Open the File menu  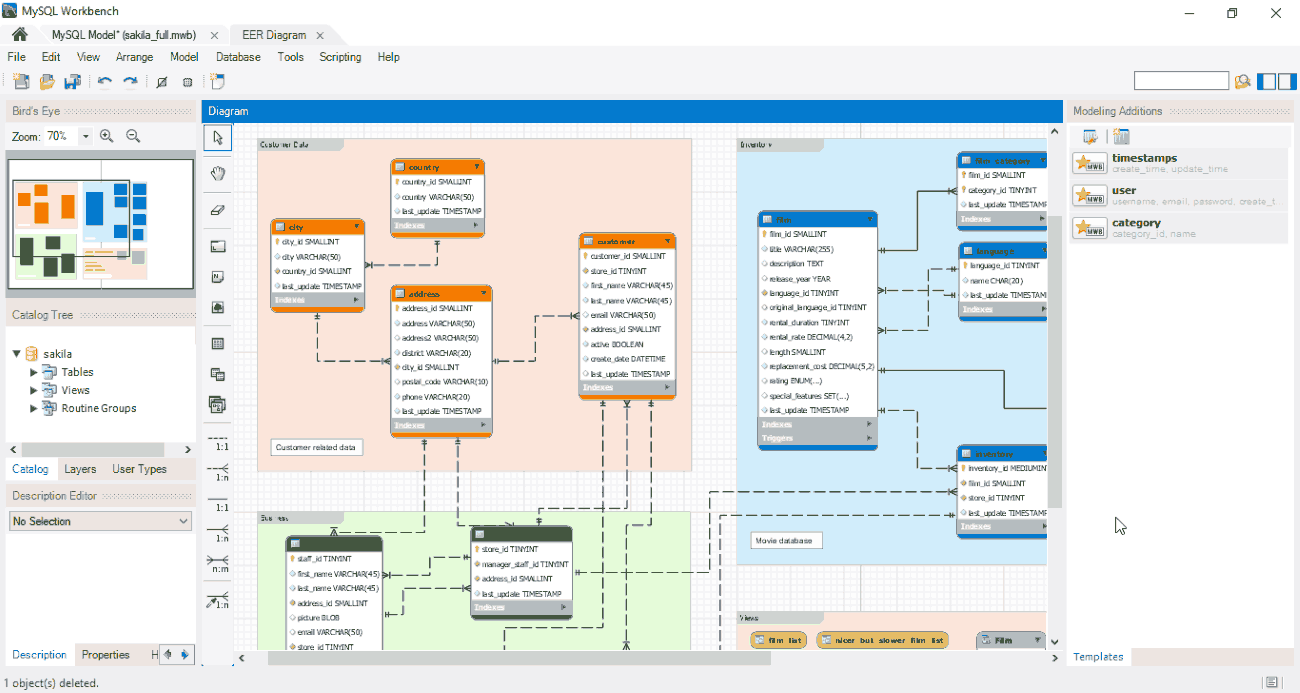pos(17,57)
